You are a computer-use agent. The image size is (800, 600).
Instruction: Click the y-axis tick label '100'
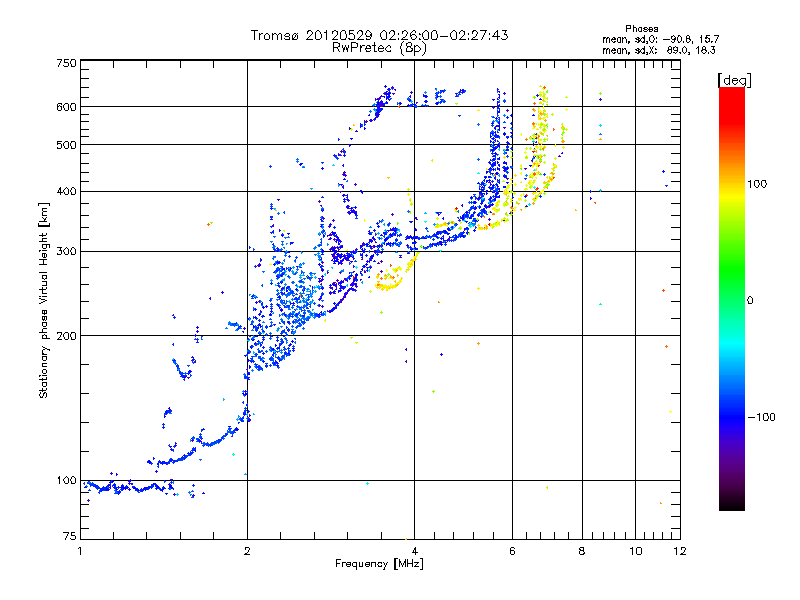(x=66, y=480)
